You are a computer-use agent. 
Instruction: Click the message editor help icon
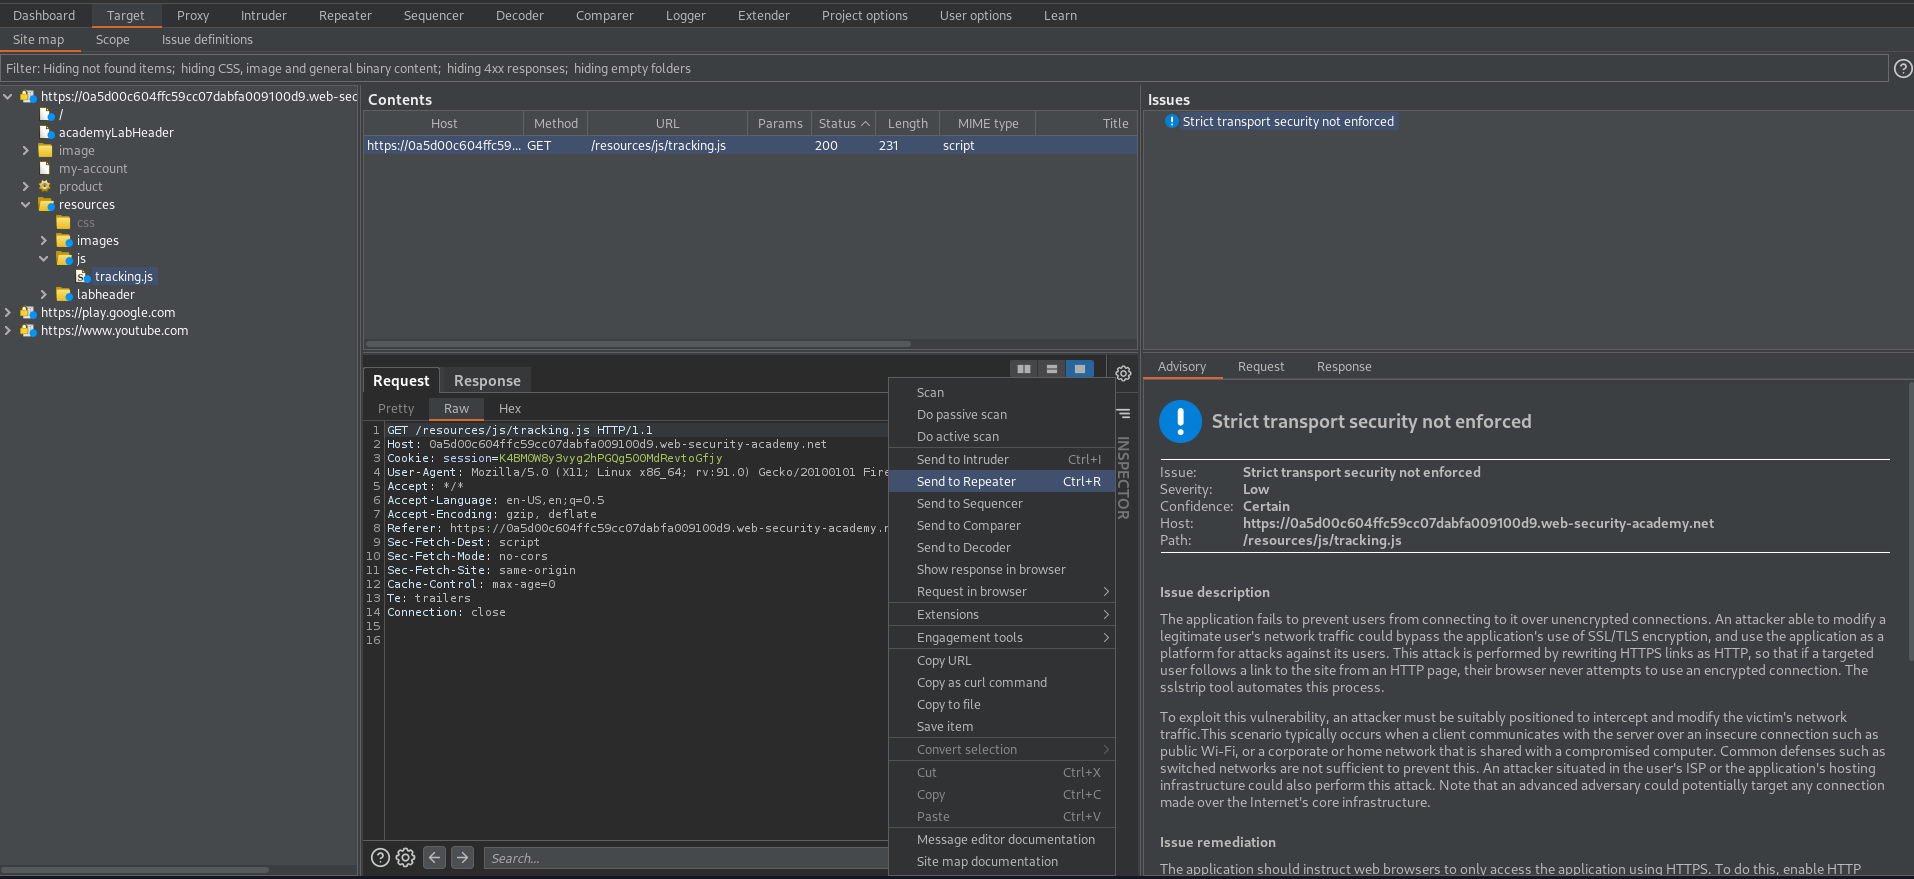pyautogui.click(x=380, y=857)
